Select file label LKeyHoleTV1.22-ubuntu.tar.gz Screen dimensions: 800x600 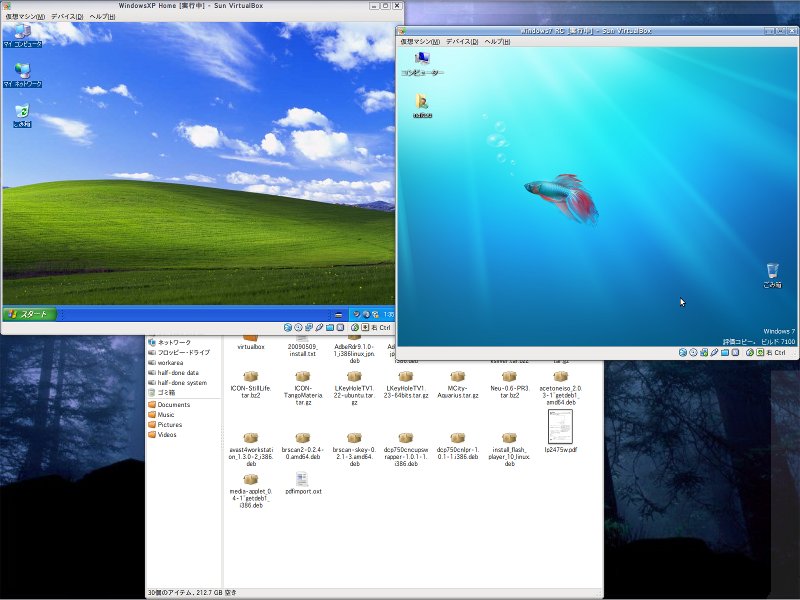click(x=354, y=395)
